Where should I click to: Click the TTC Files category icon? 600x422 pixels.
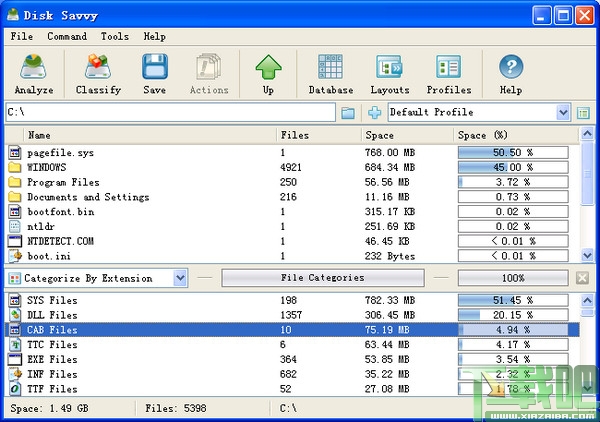15,345
